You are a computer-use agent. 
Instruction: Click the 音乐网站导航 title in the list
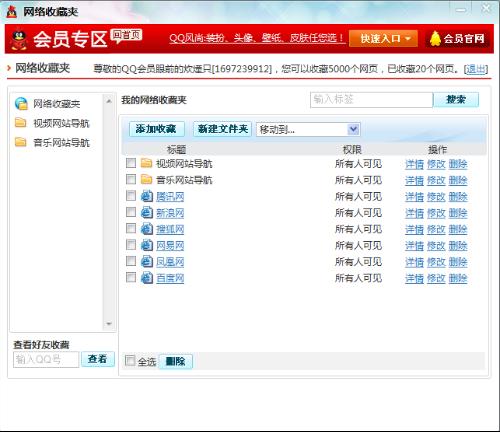click(184, 180)
